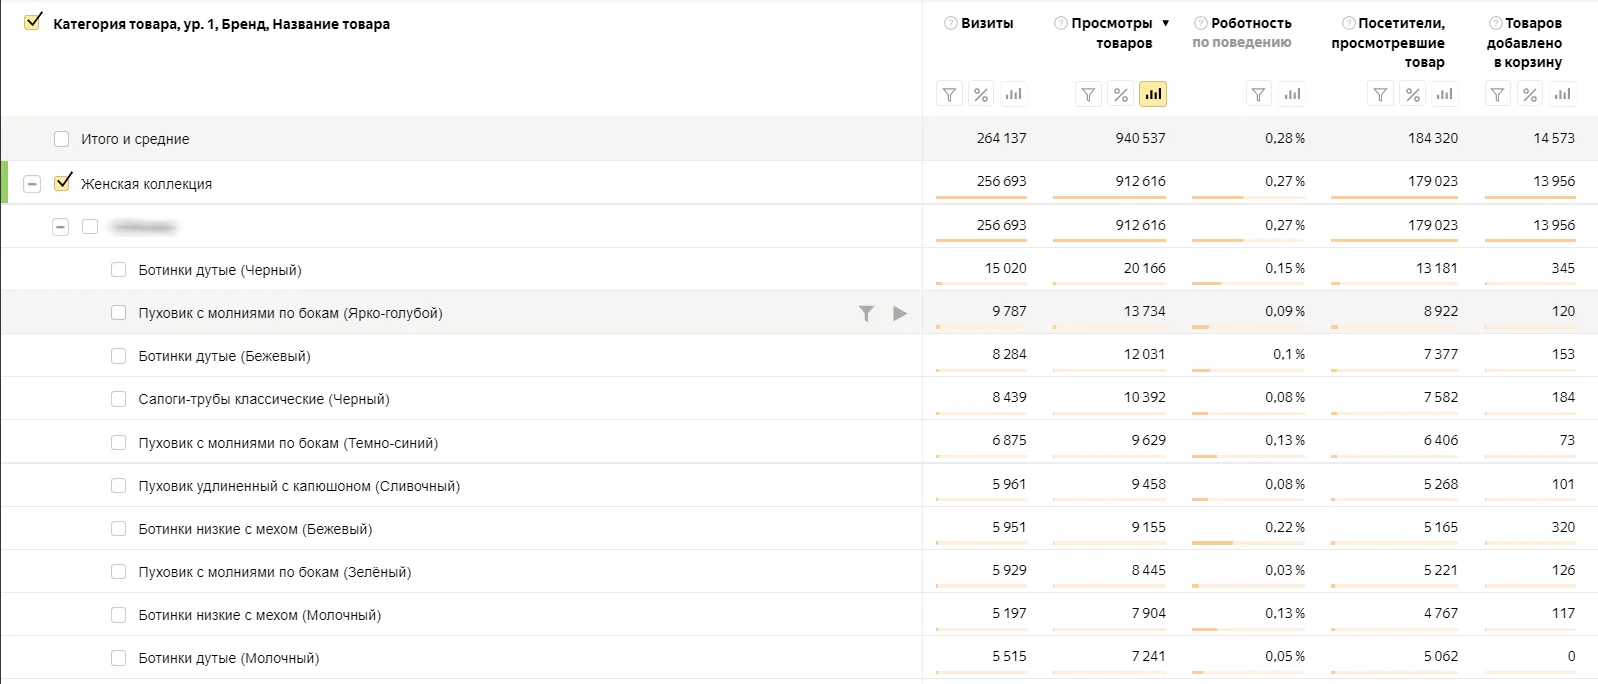Click chart icon under Просмотры товаров
This screenshot has height=684, width=1598.
pos(1153,94)
